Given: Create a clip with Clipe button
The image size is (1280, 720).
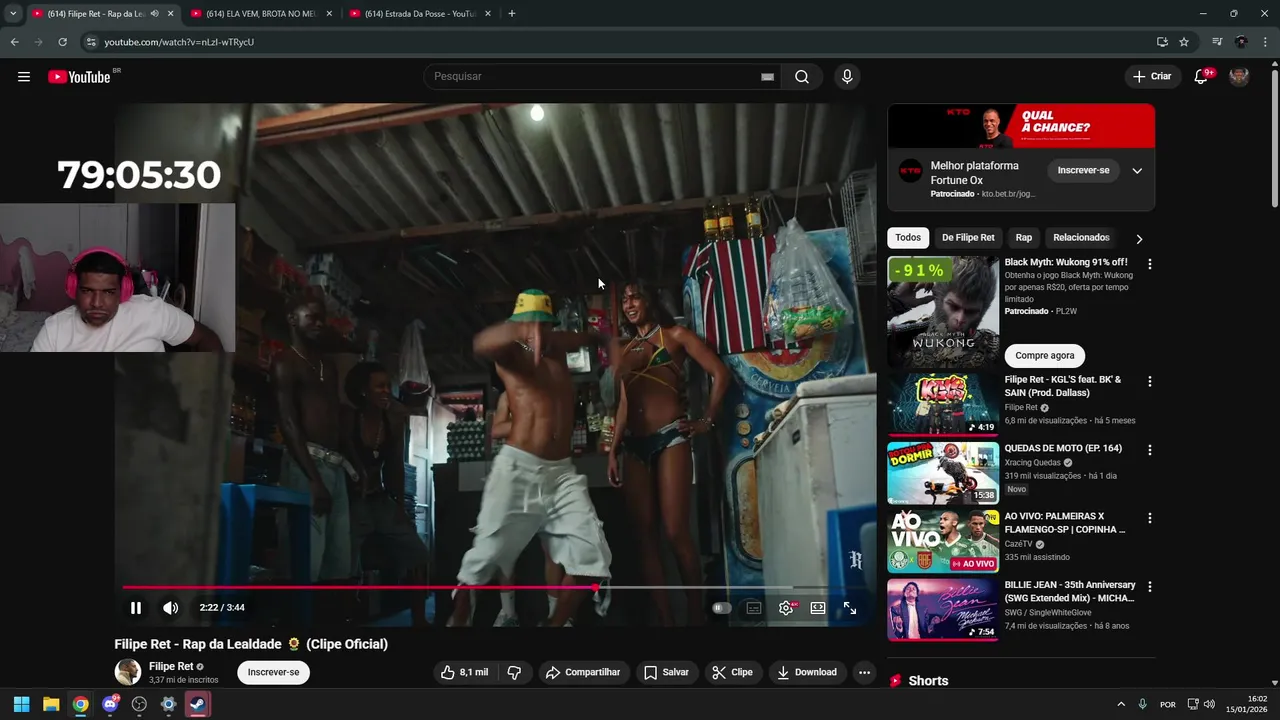Looking at the screenshot, I should (732, 672).
